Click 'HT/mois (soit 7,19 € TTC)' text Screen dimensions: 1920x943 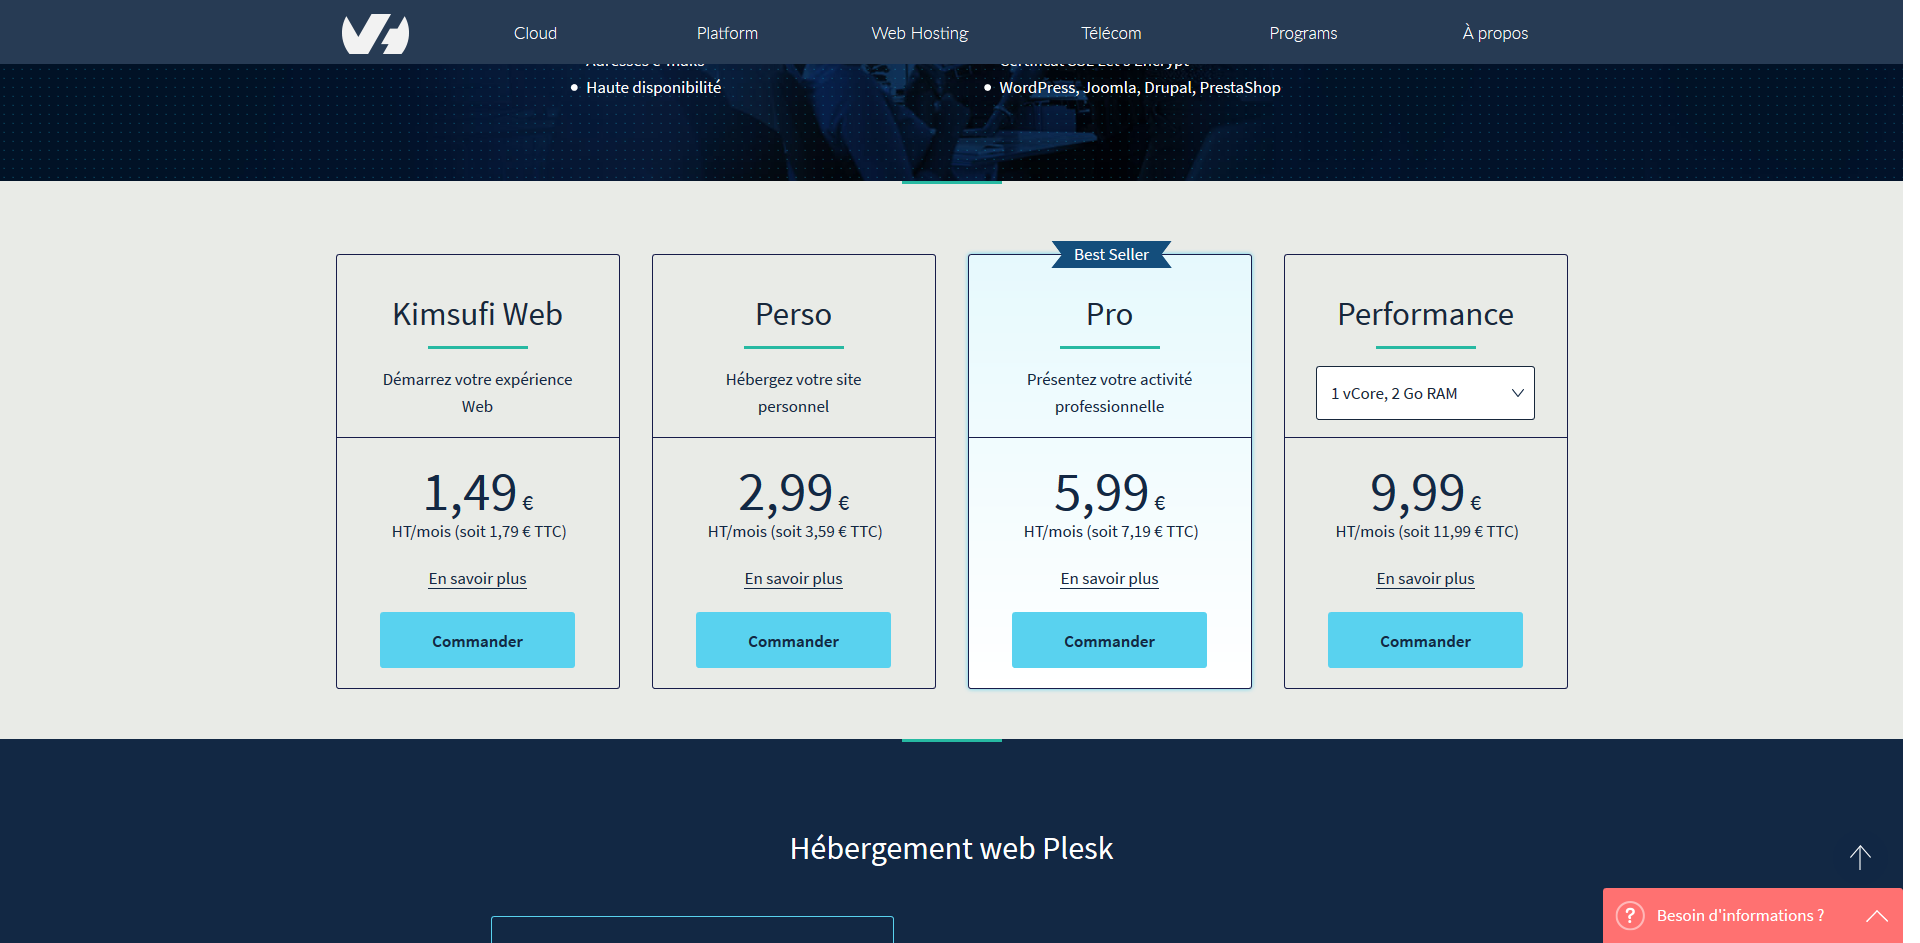1111,532
